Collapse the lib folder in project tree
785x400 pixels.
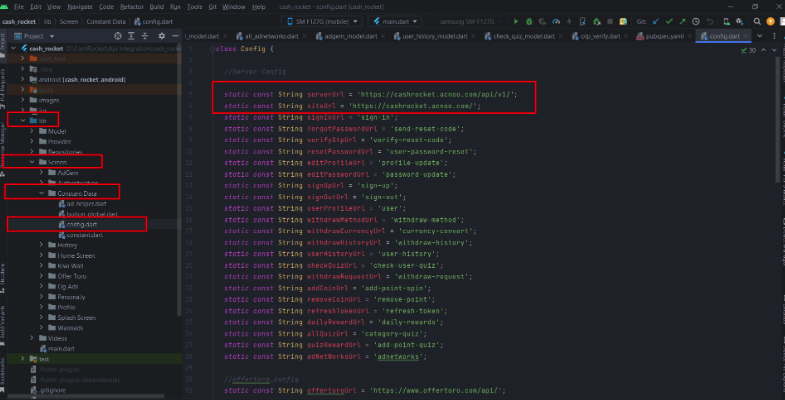click(x=20, y=119)
